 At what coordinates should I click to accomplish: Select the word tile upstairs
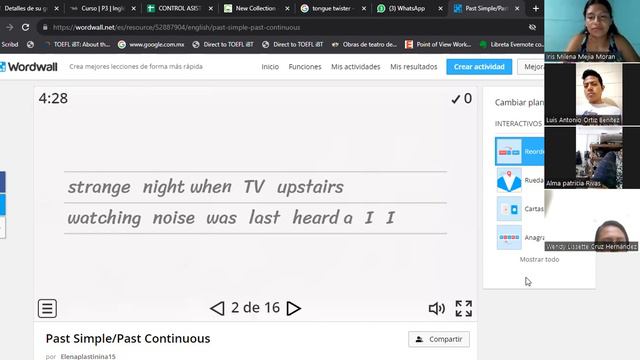pos(310,187)
